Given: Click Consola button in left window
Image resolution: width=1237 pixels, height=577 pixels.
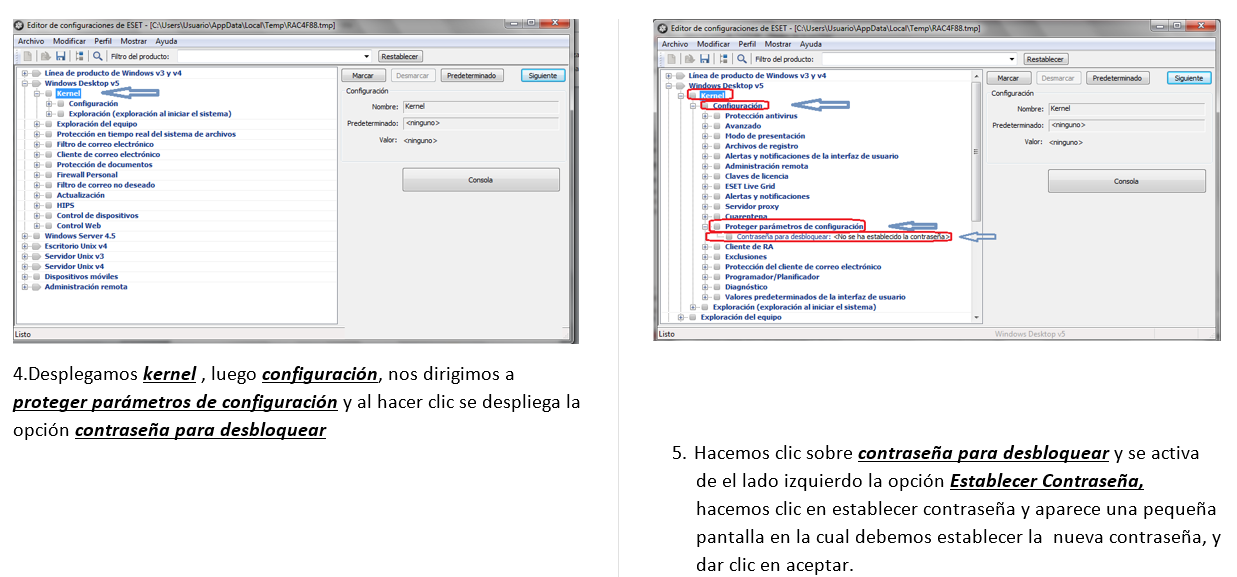Looking at the screenshot, I should [x=481, y=180].
